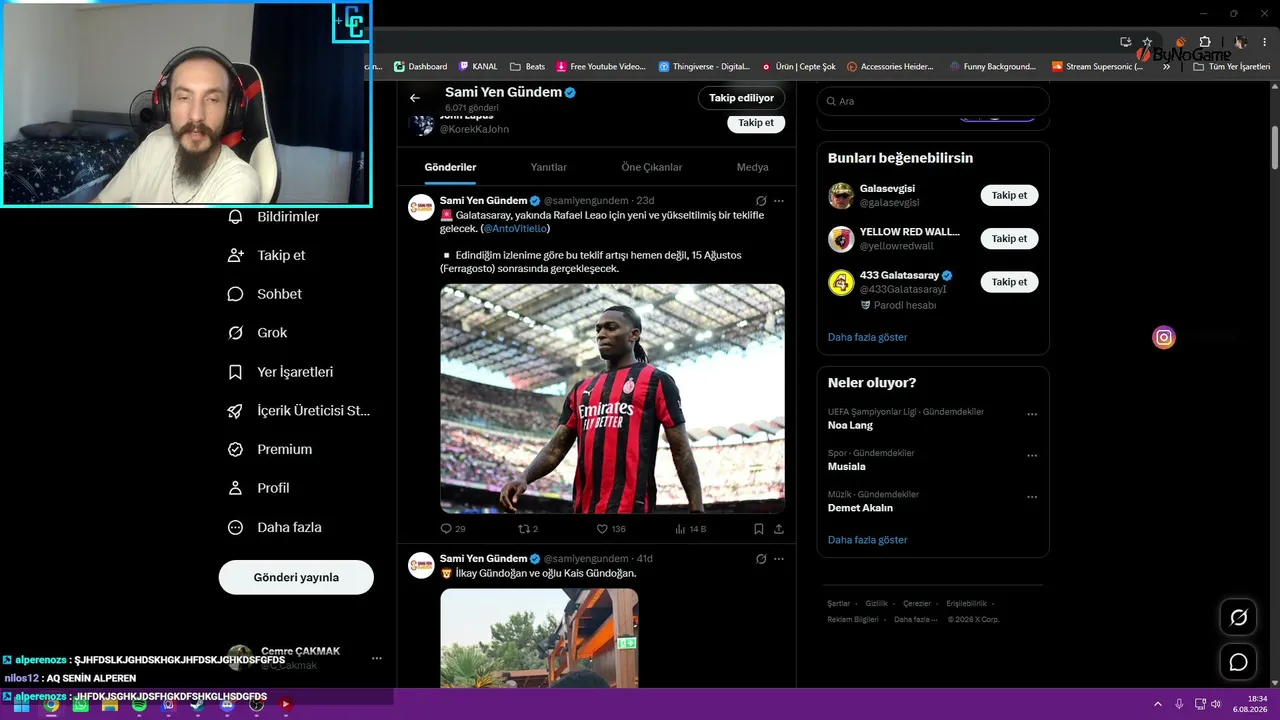Open Sohbet chat from the sidebar
The height and width of the screenshot is (720, 1280).
264,294
